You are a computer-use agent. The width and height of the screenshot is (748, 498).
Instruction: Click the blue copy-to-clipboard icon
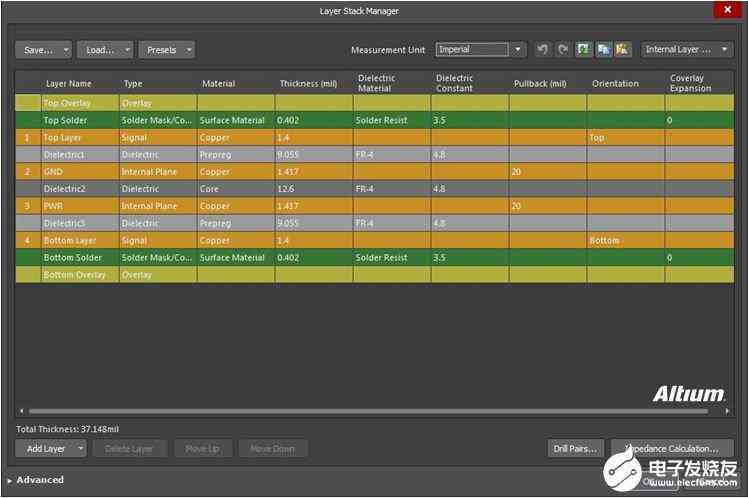[x=604, y=50]
